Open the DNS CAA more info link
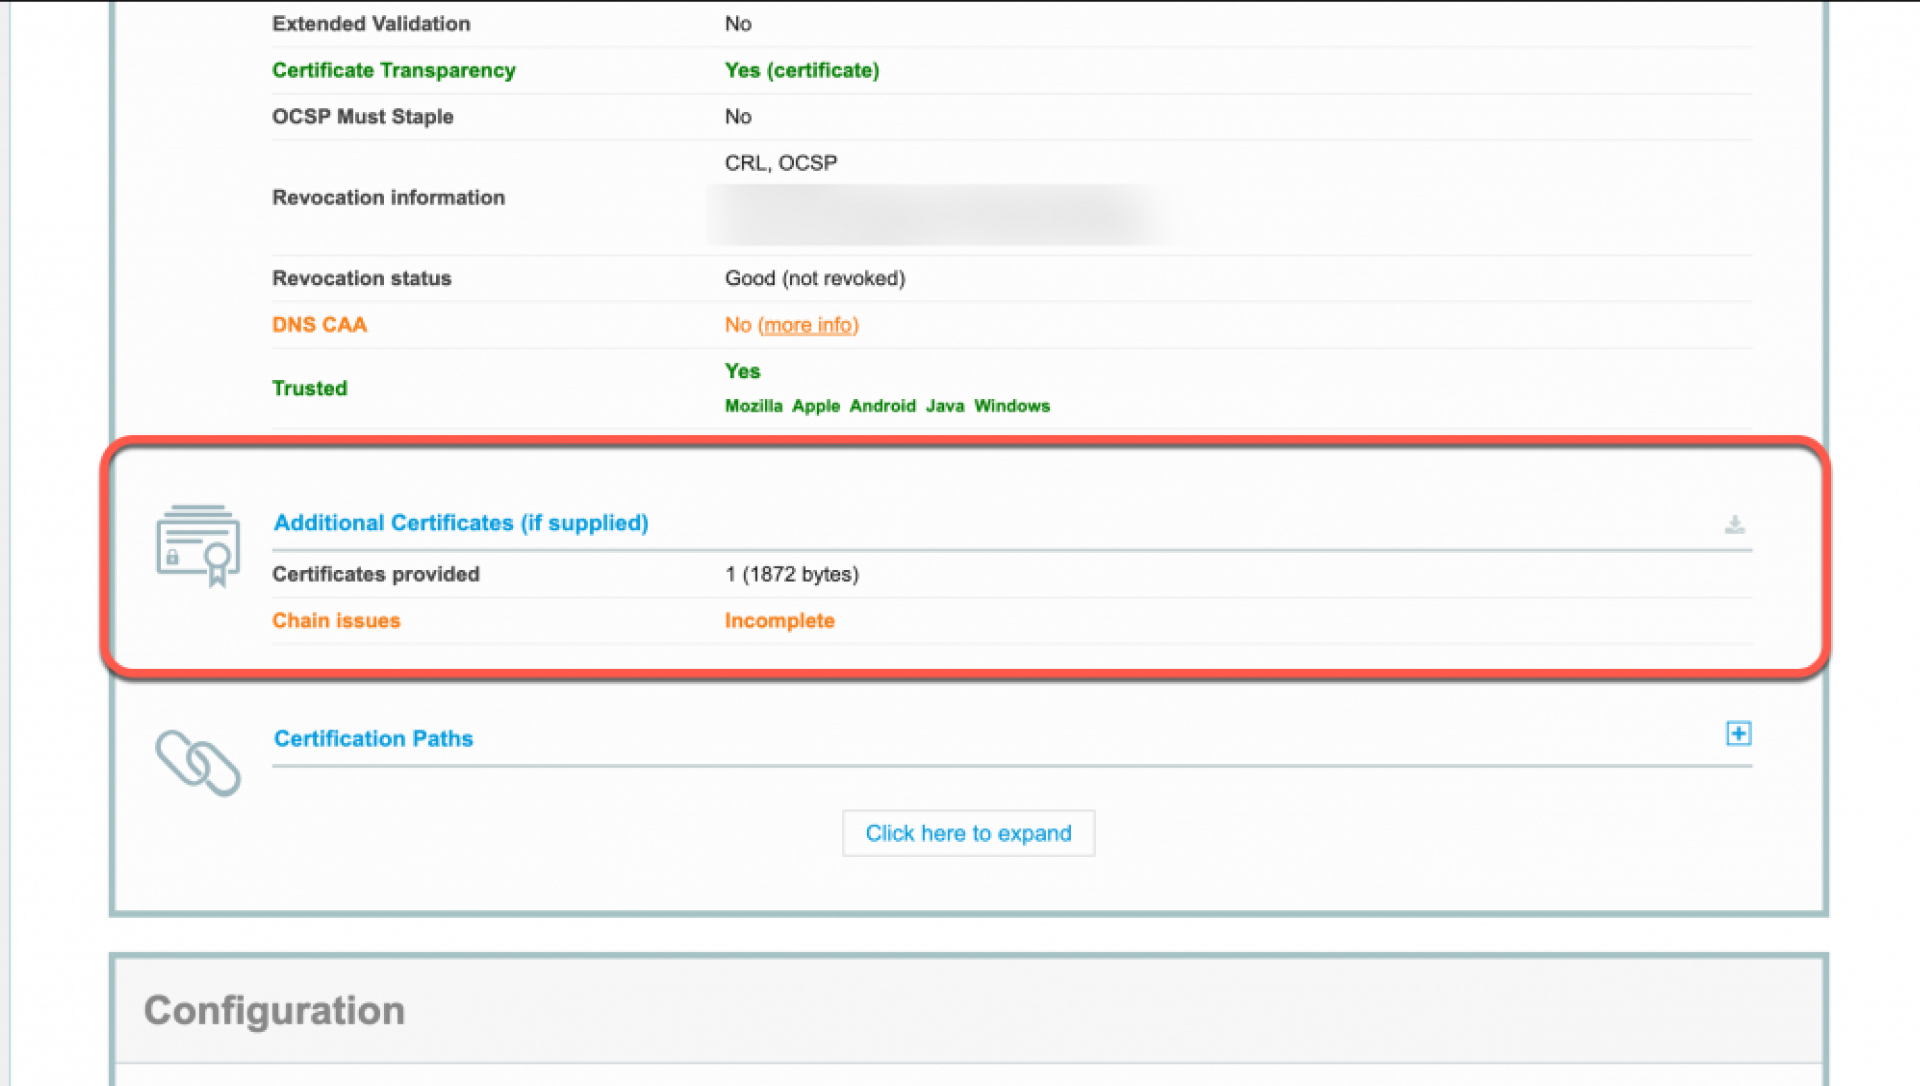 point(808,325)
